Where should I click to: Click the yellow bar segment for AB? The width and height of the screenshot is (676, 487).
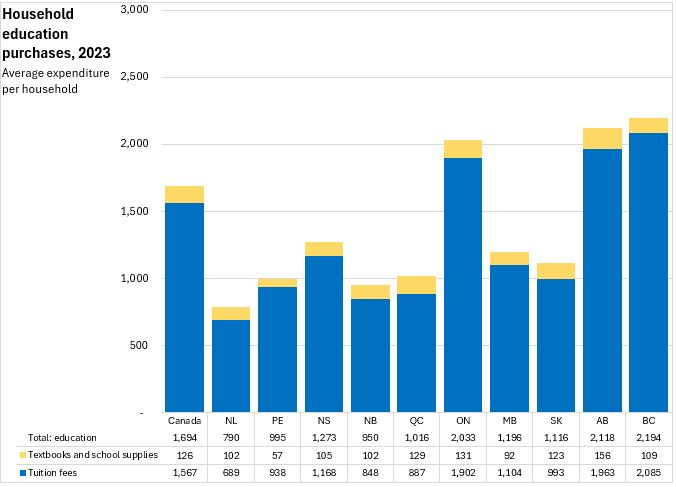pos(602,138)
